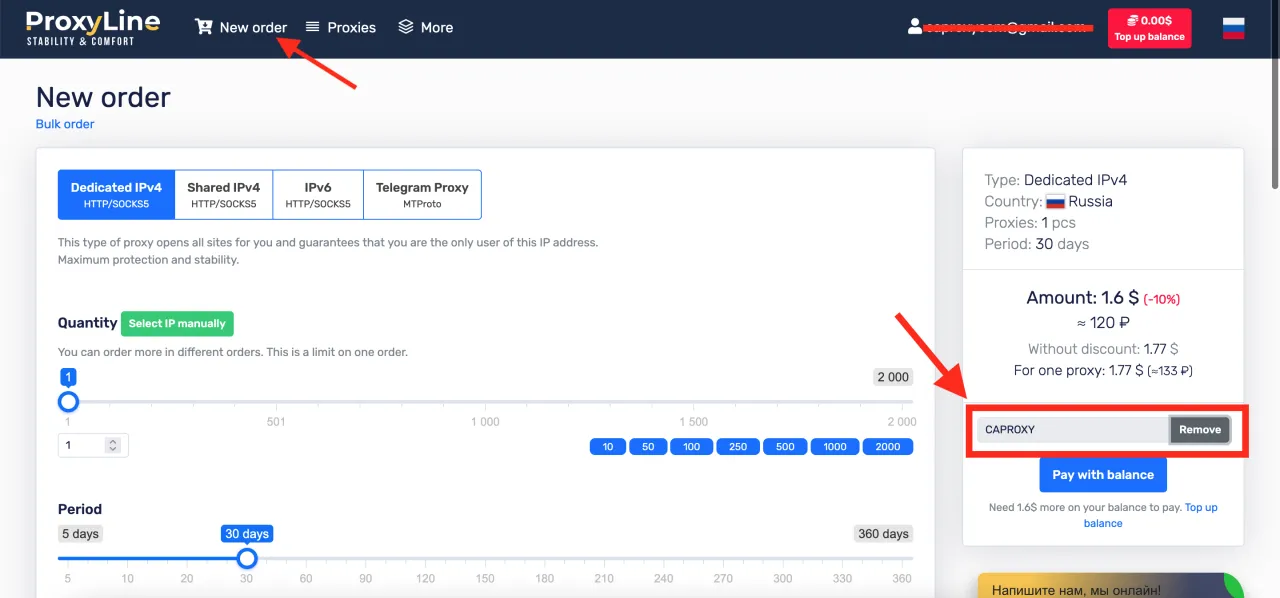This screenshot has height=598, width=1280.
Task: Choose the 2000 quantity preset
Action: [887, 447]
